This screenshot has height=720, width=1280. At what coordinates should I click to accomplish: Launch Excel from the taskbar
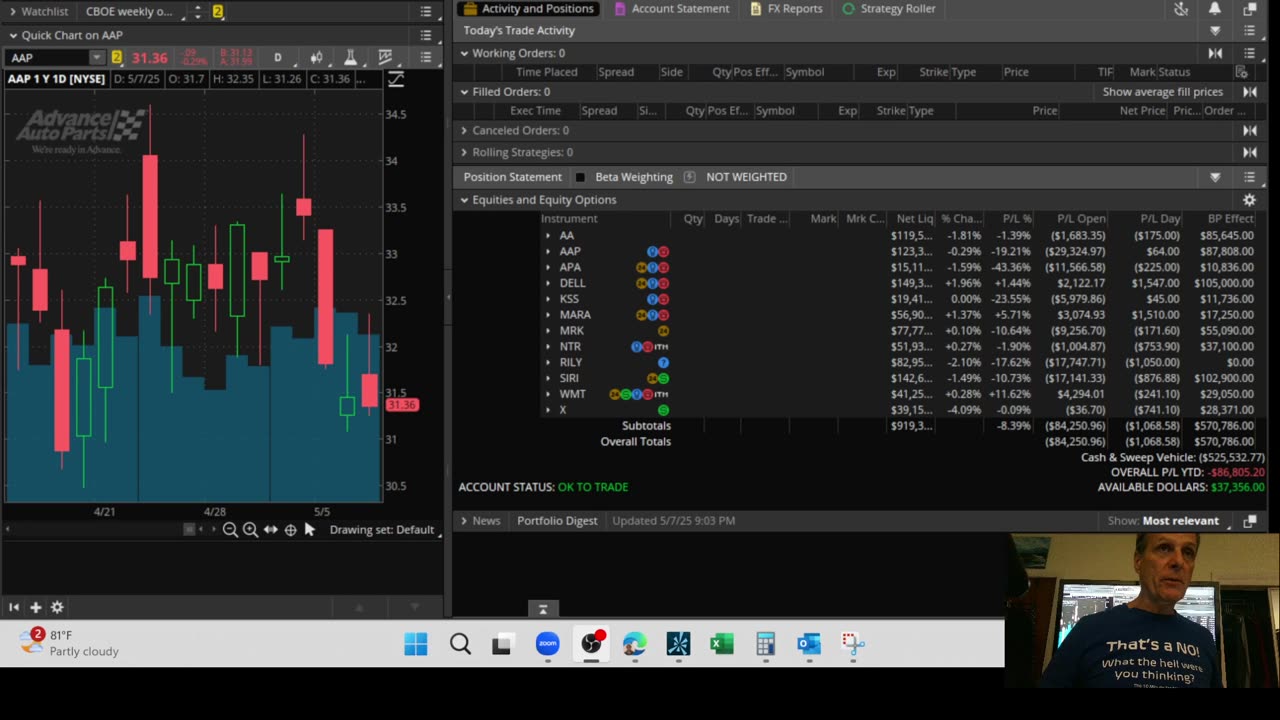[722, 644]
